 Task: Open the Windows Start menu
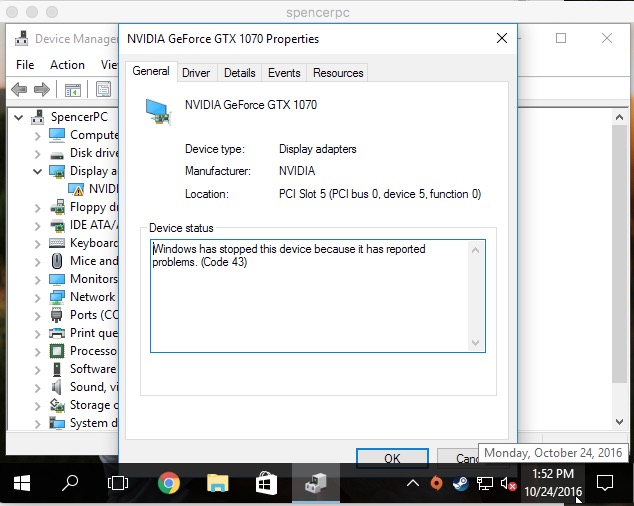[x=22, y=483]
